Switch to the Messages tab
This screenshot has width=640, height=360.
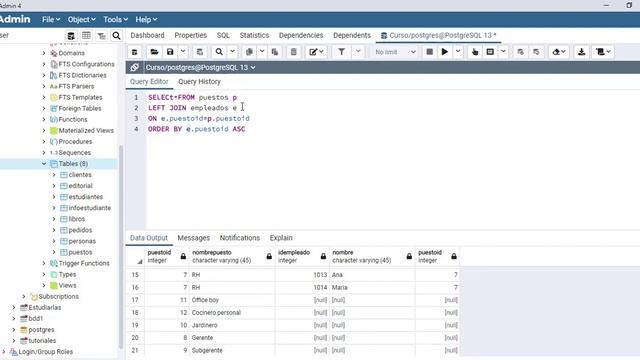point(193,238)
